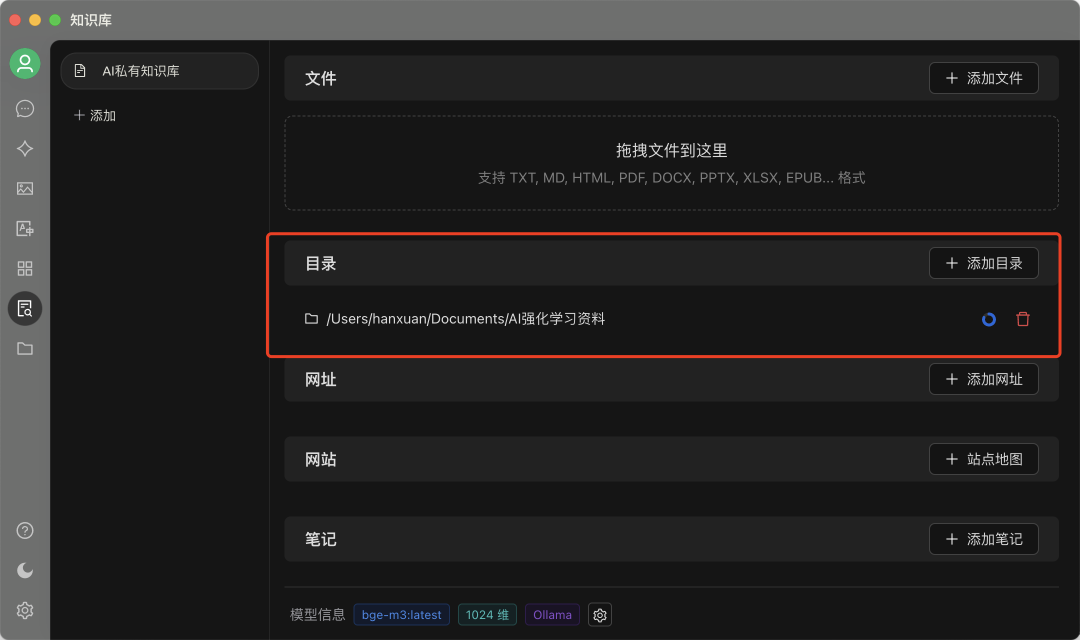This screenshot has width=1080, height=640.
Task: Open the chat assistant sidebar icon
Action: tap(25, 109)
